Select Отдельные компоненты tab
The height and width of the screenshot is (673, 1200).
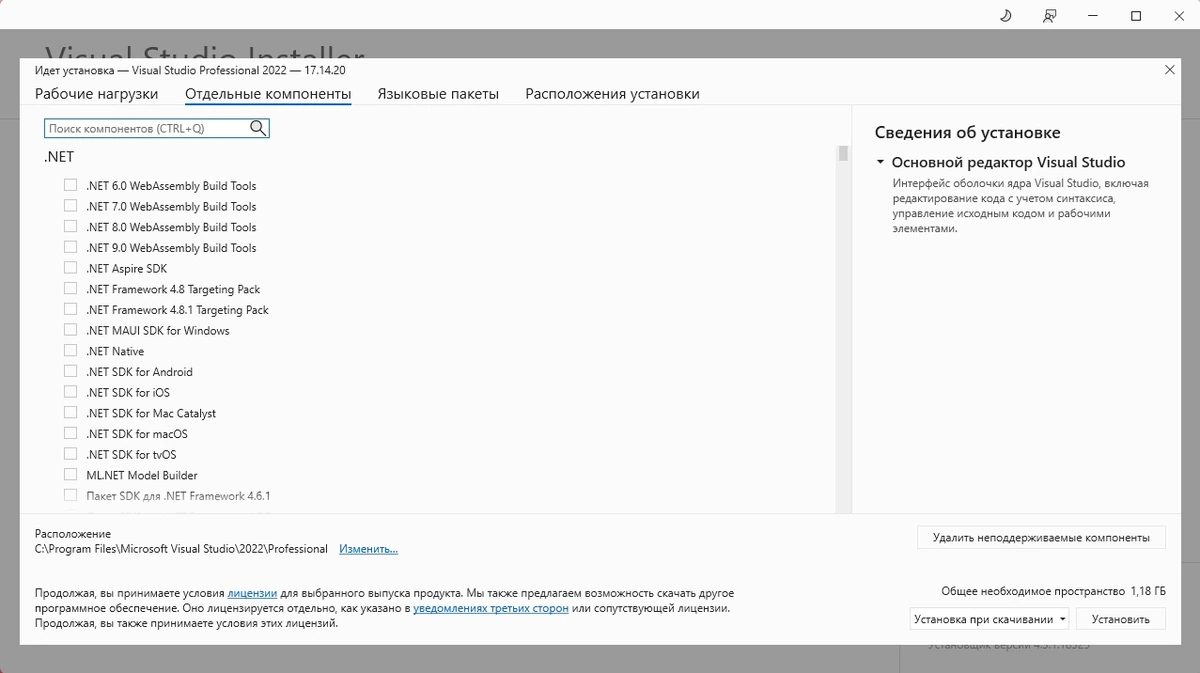pyautogui.click(x=268, y=94)
